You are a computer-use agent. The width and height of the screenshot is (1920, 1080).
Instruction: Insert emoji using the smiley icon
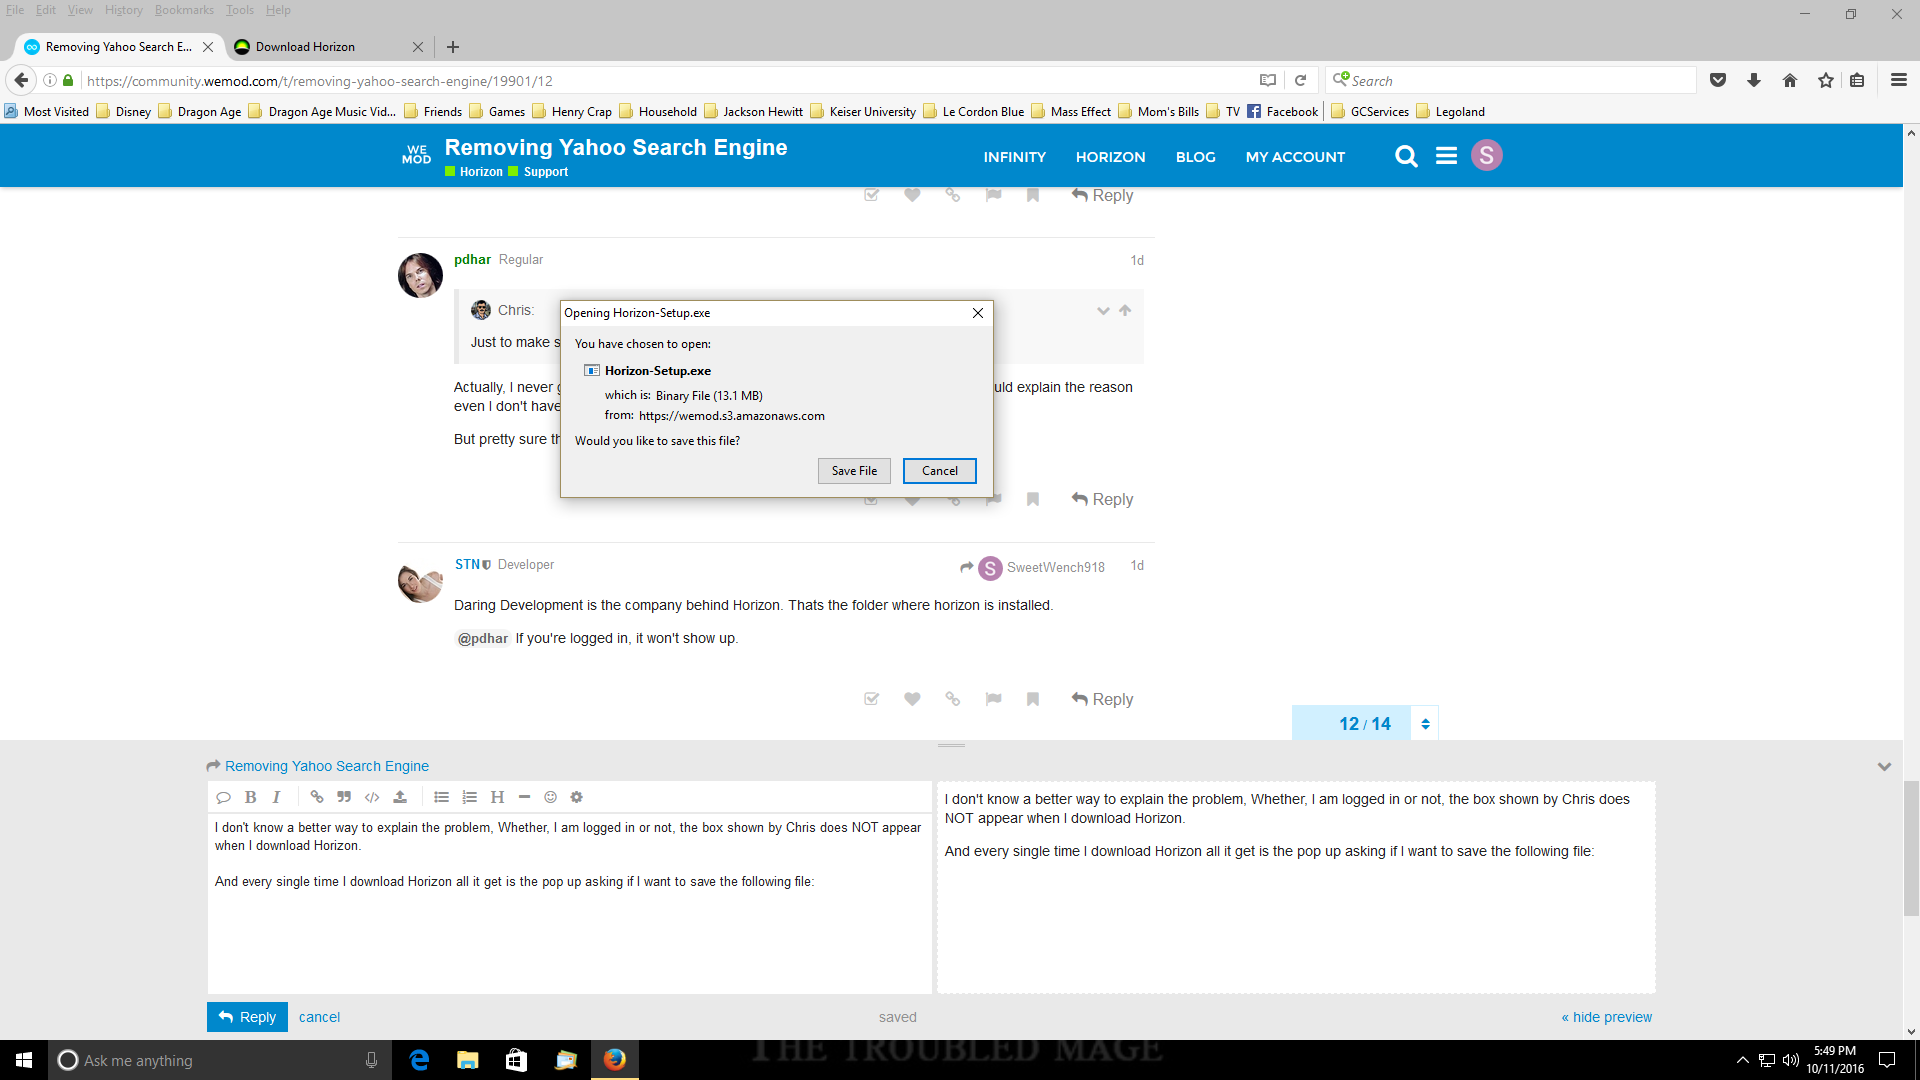(x=550, y=797)
